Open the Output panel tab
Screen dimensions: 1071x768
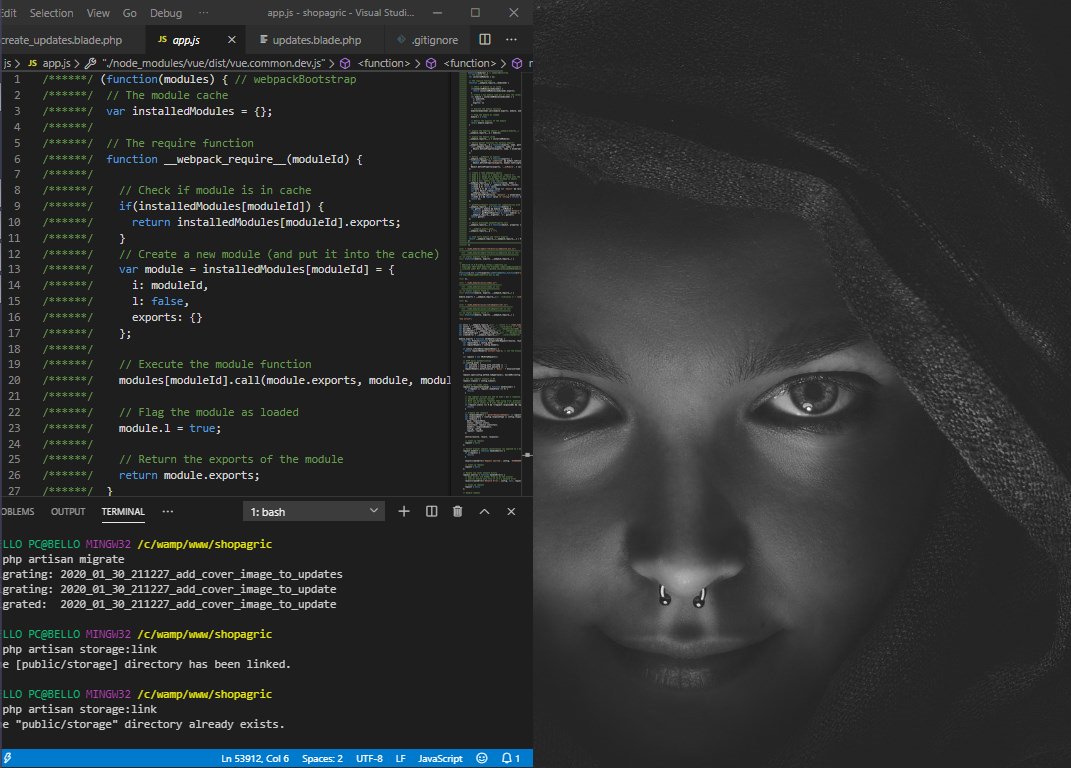68,512
